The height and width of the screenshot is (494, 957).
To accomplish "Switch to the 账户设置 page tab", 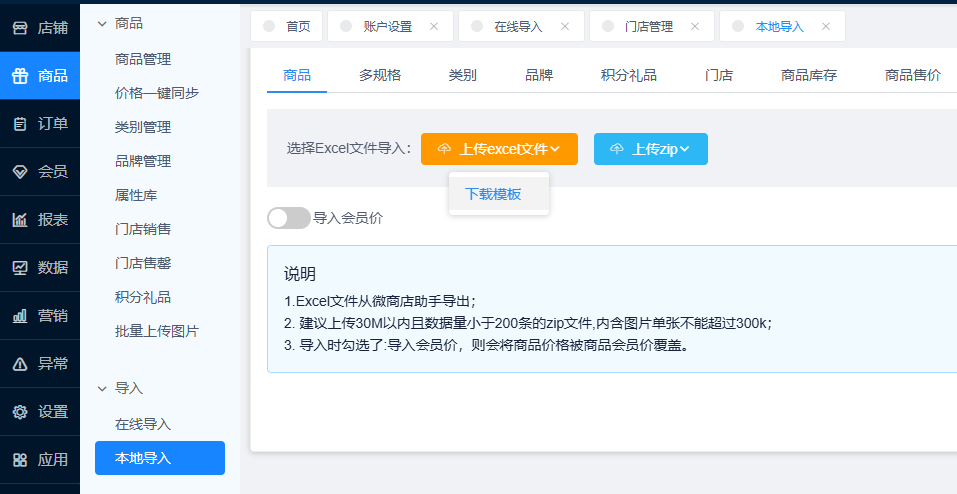I will 391,26.
